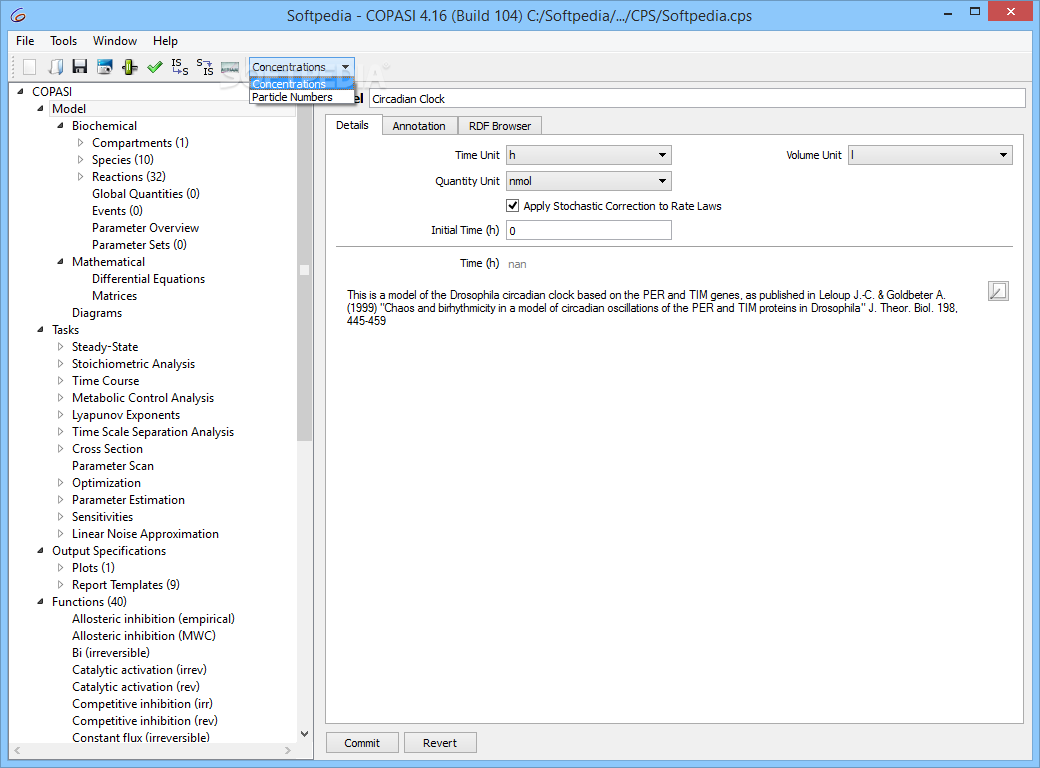Select Events (0) in the tree

tap(117, 211)
